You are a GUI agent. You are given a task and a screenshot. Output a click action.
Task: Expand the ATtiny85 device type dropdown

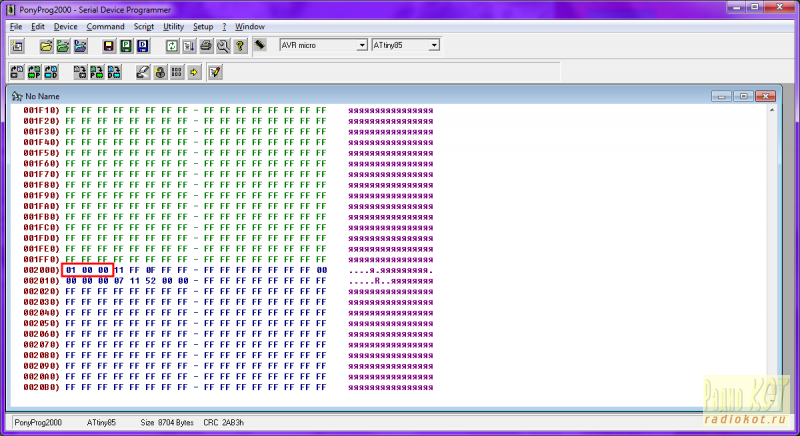(434, 45)
